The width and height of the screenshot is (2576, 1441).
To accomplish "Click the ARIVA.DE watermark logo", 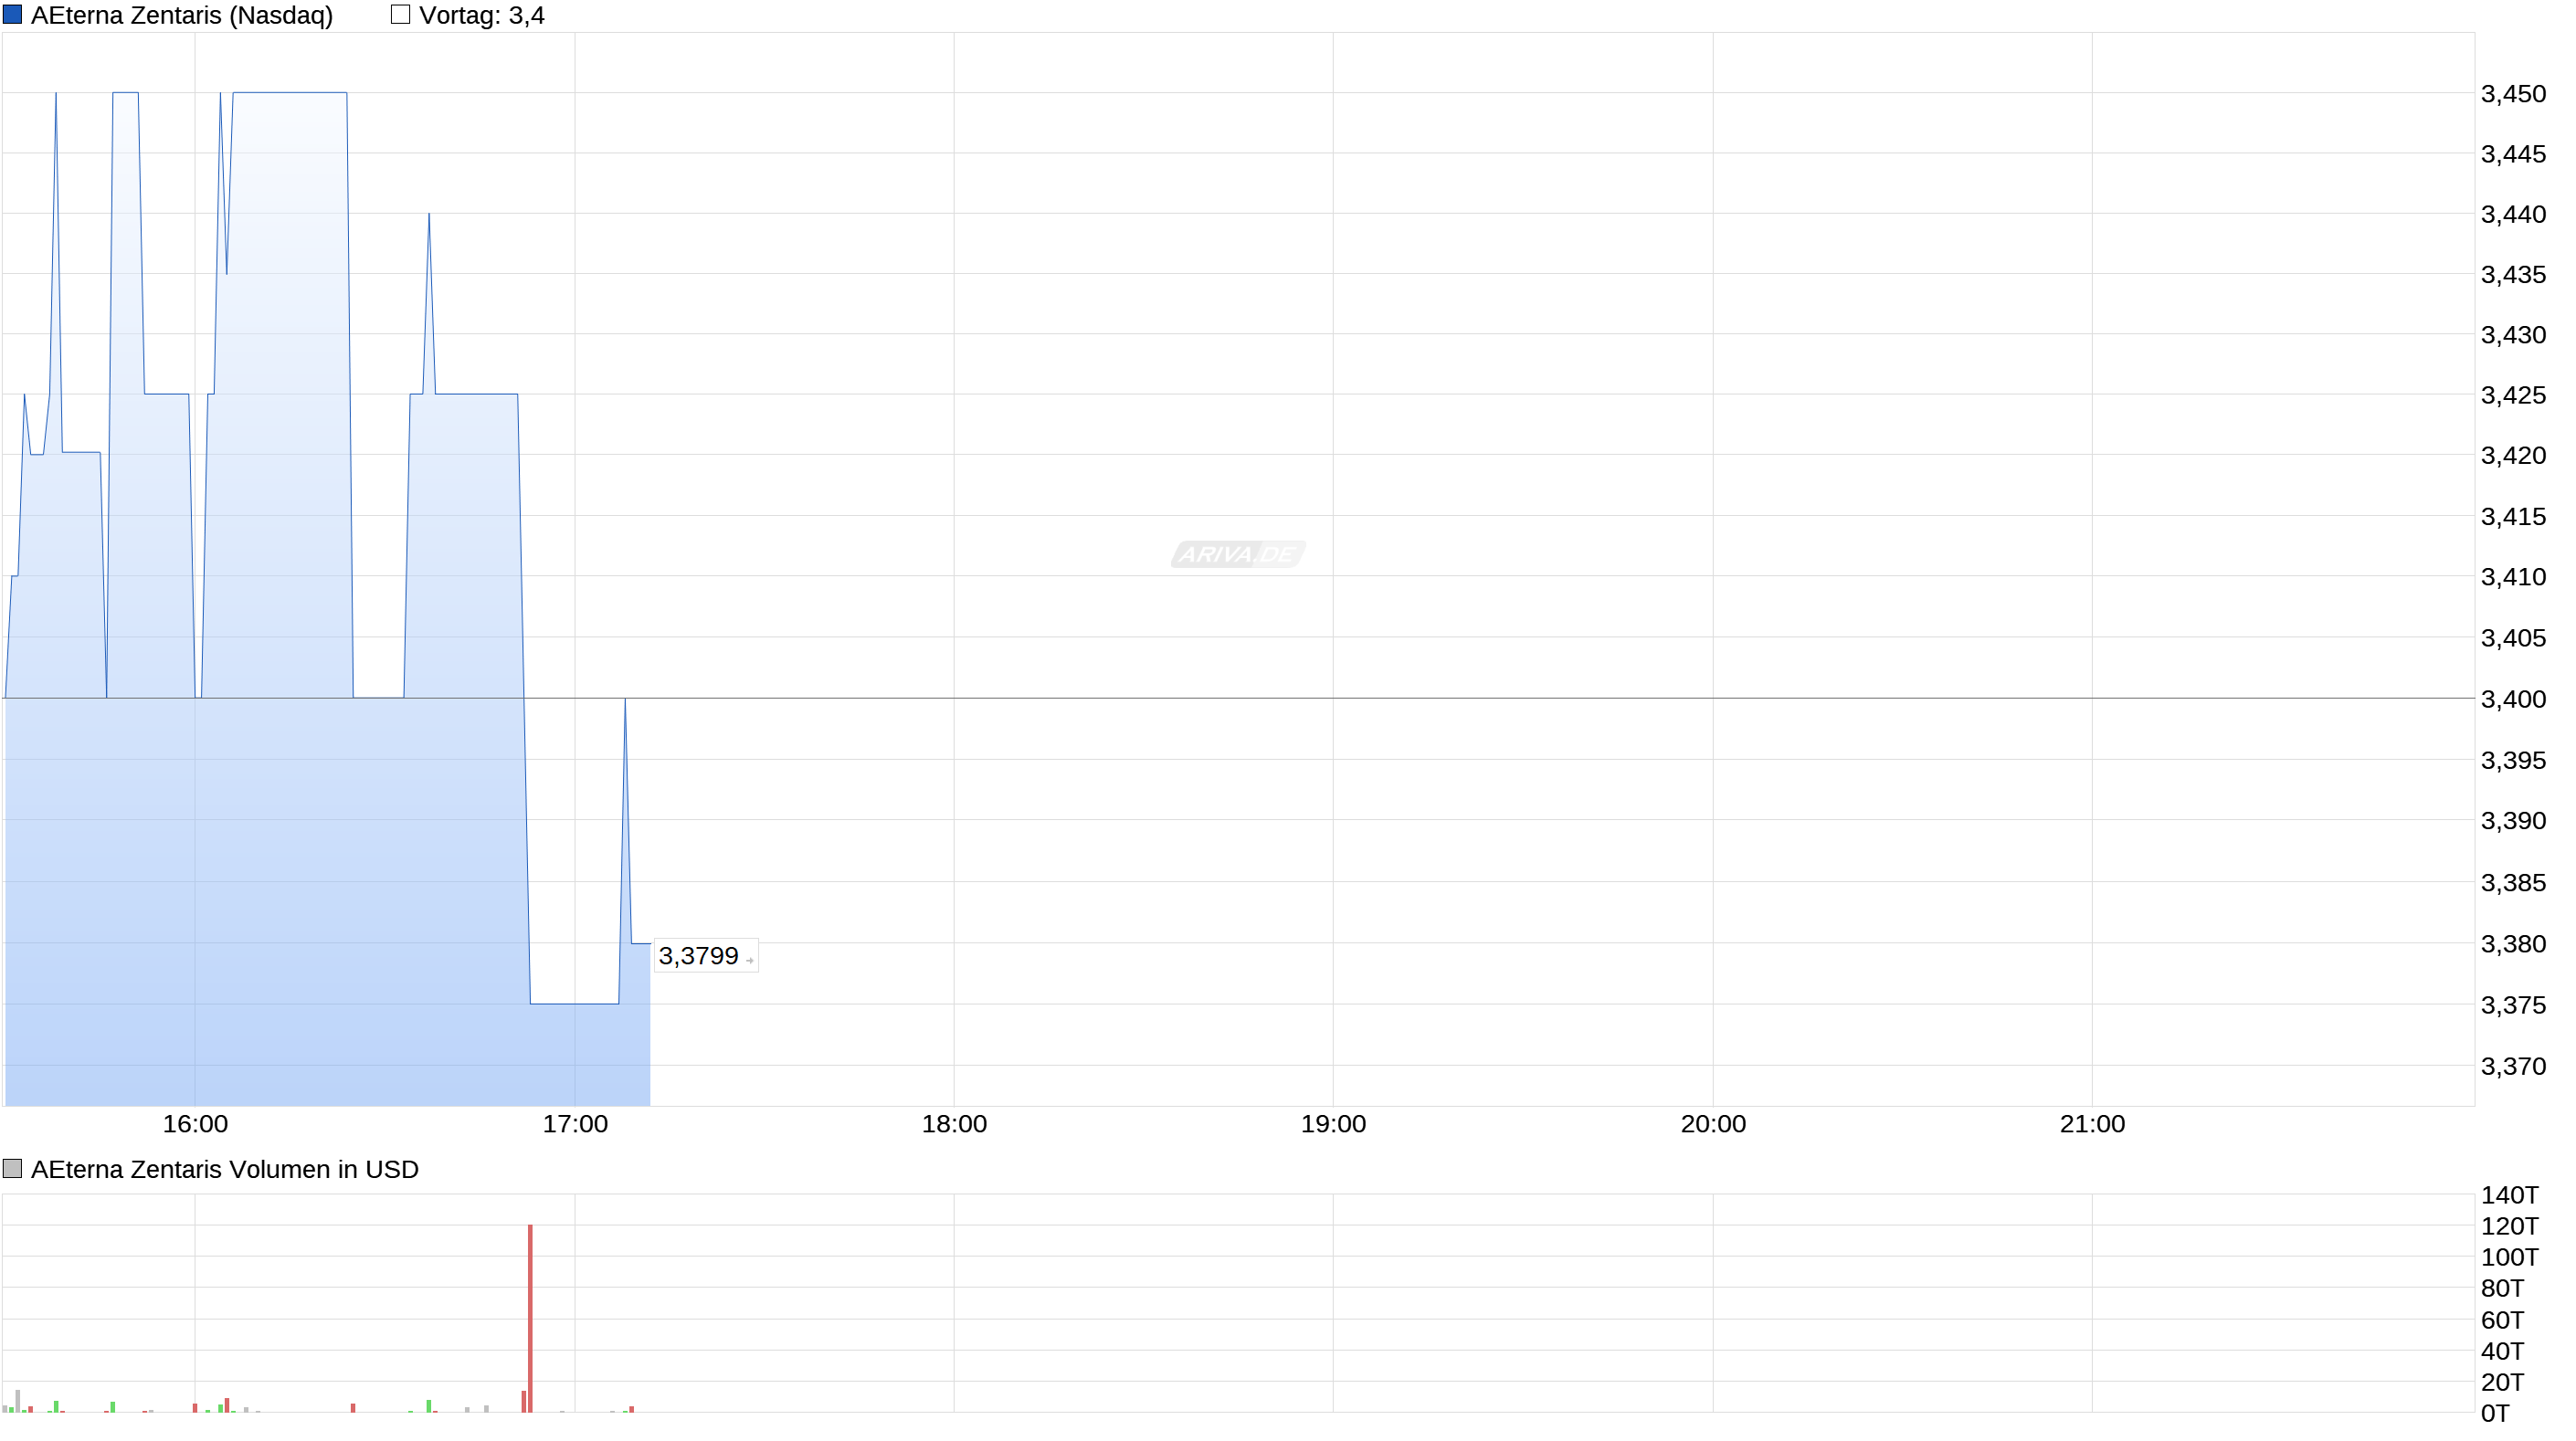I will (1237, 554).
